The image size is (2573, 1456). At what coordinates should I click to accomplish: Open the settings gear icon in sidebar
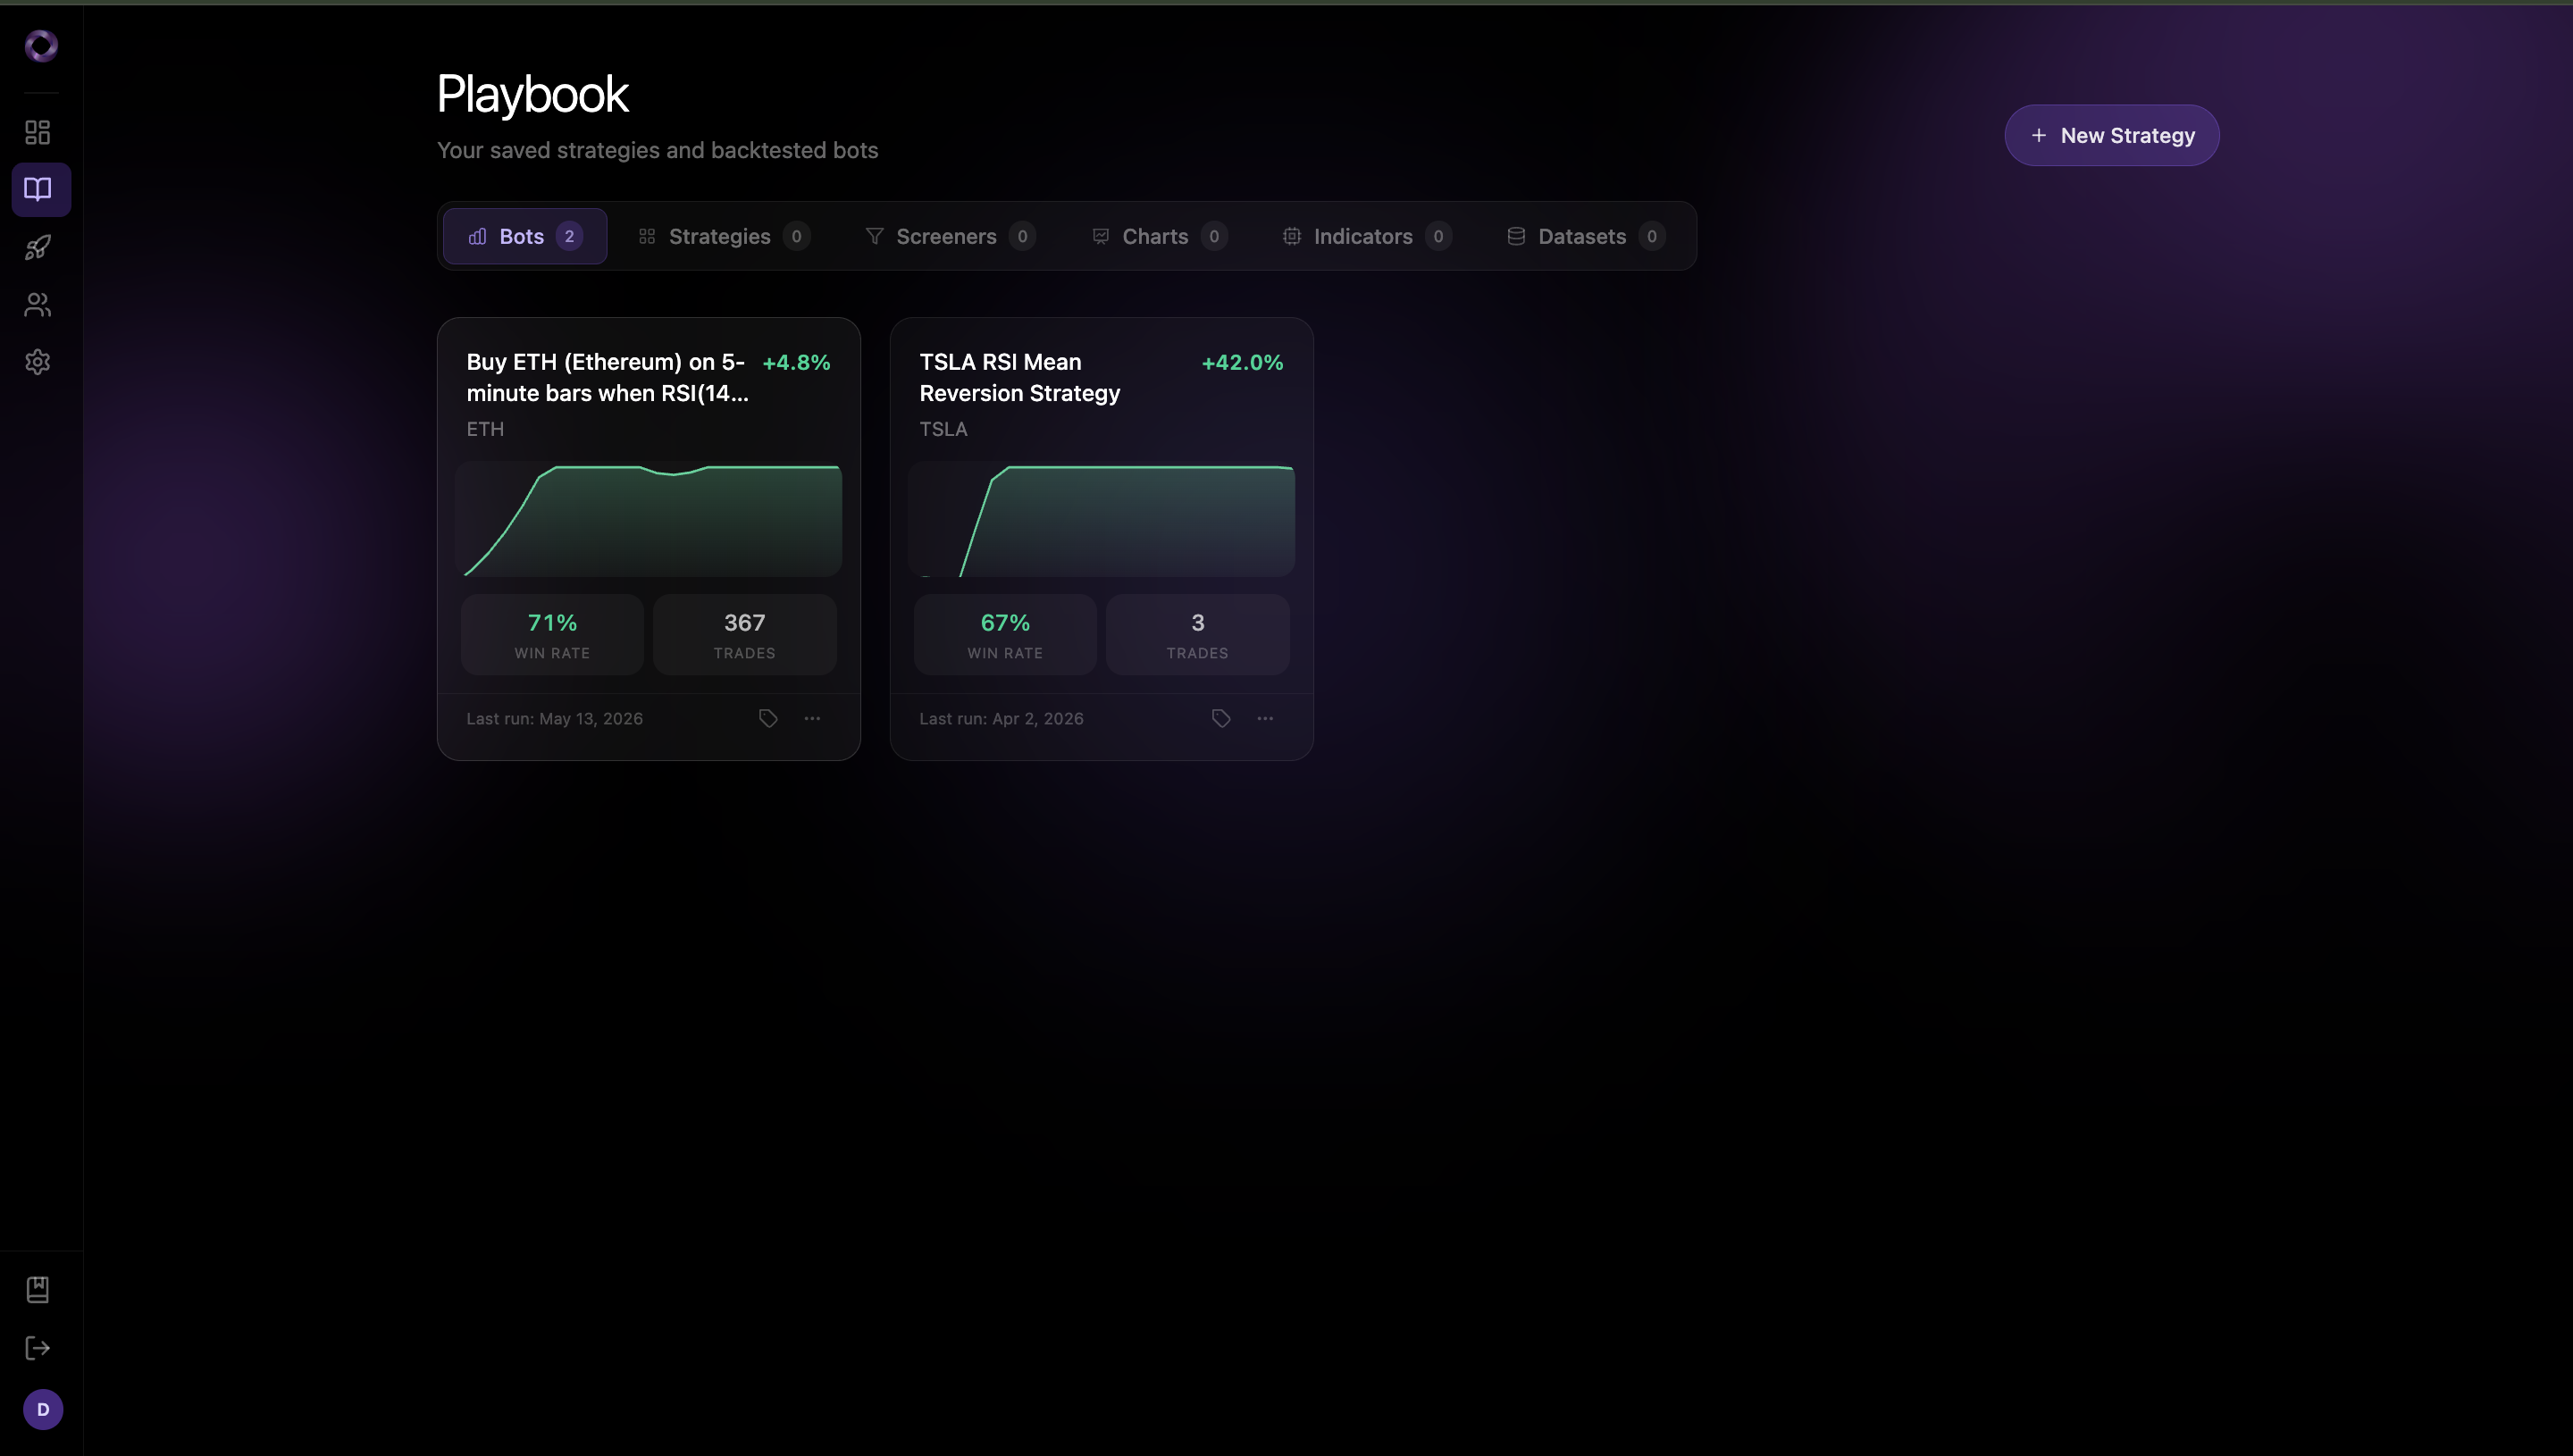38,361
